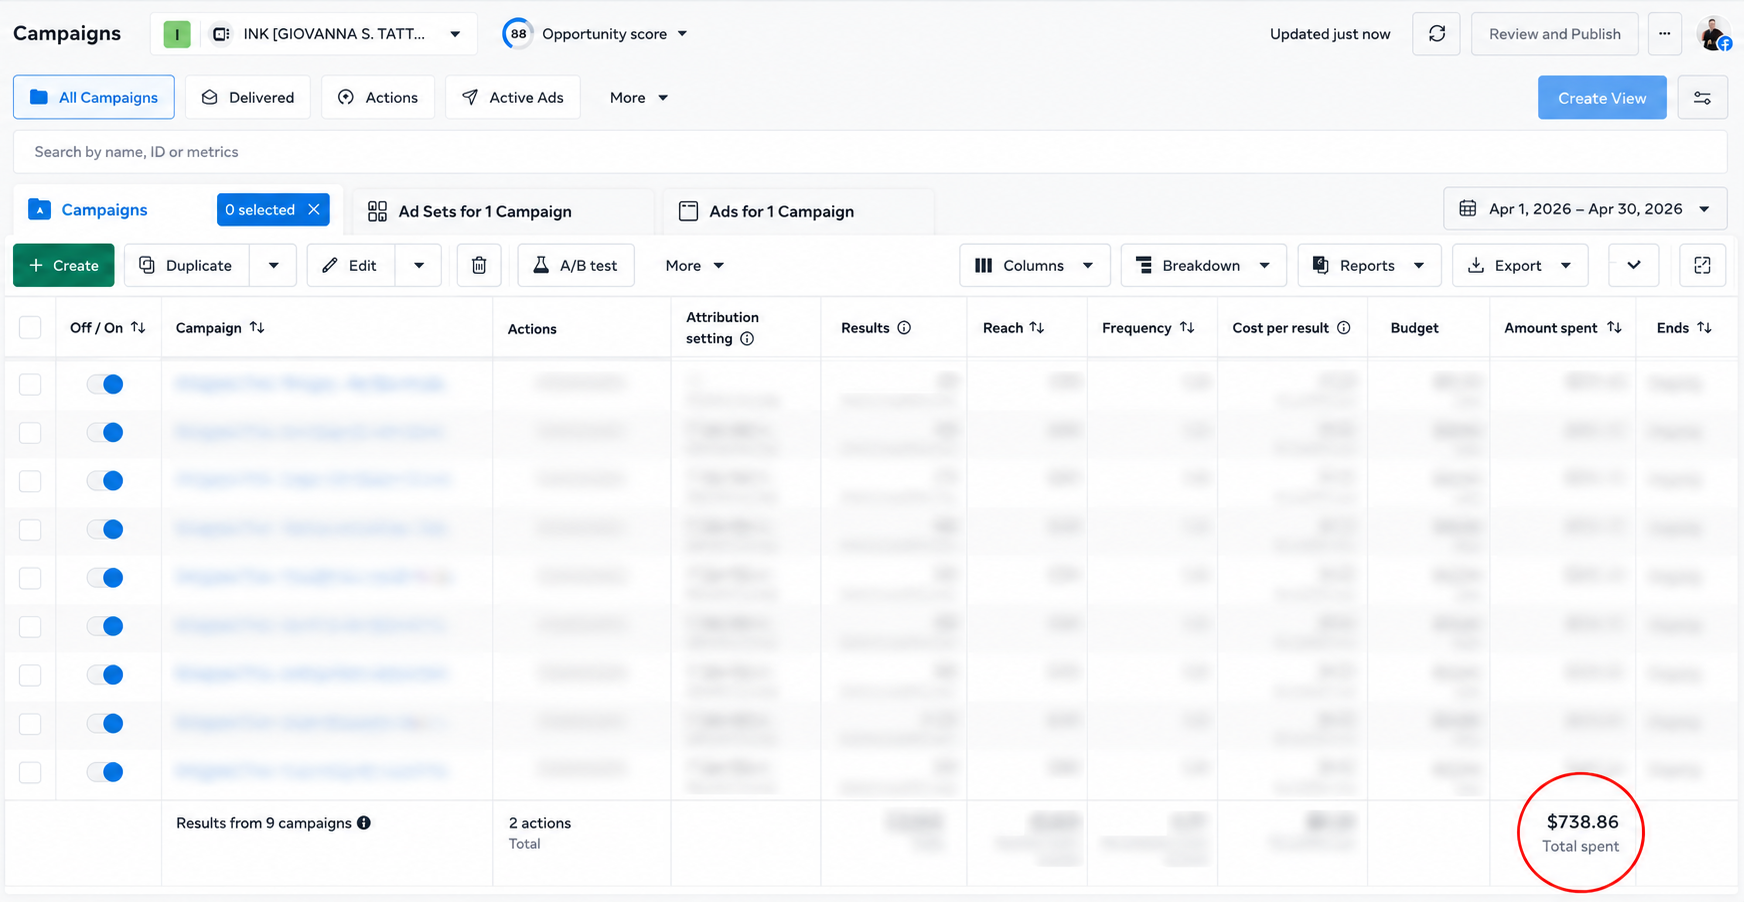Viewport: 1744px width, 902px height.
Task: Toggle off the seventh campaign switch
Action: 105,675
